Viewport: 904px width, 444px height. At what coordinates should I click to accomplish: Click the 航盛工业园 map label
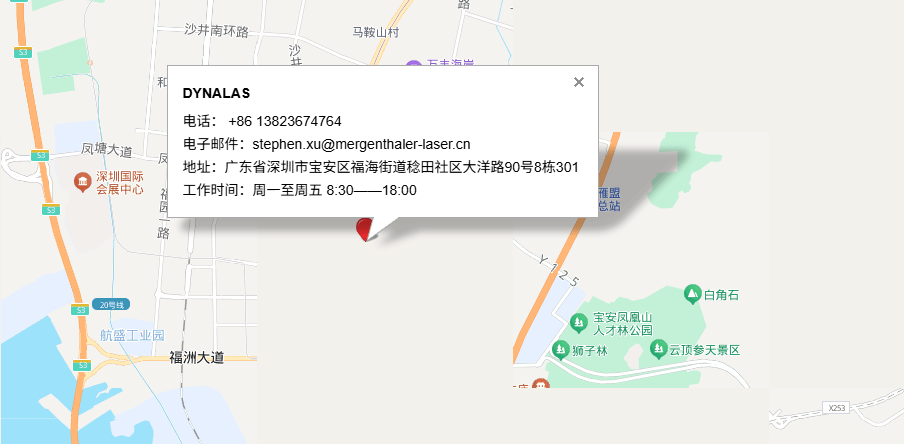(133, 335)
